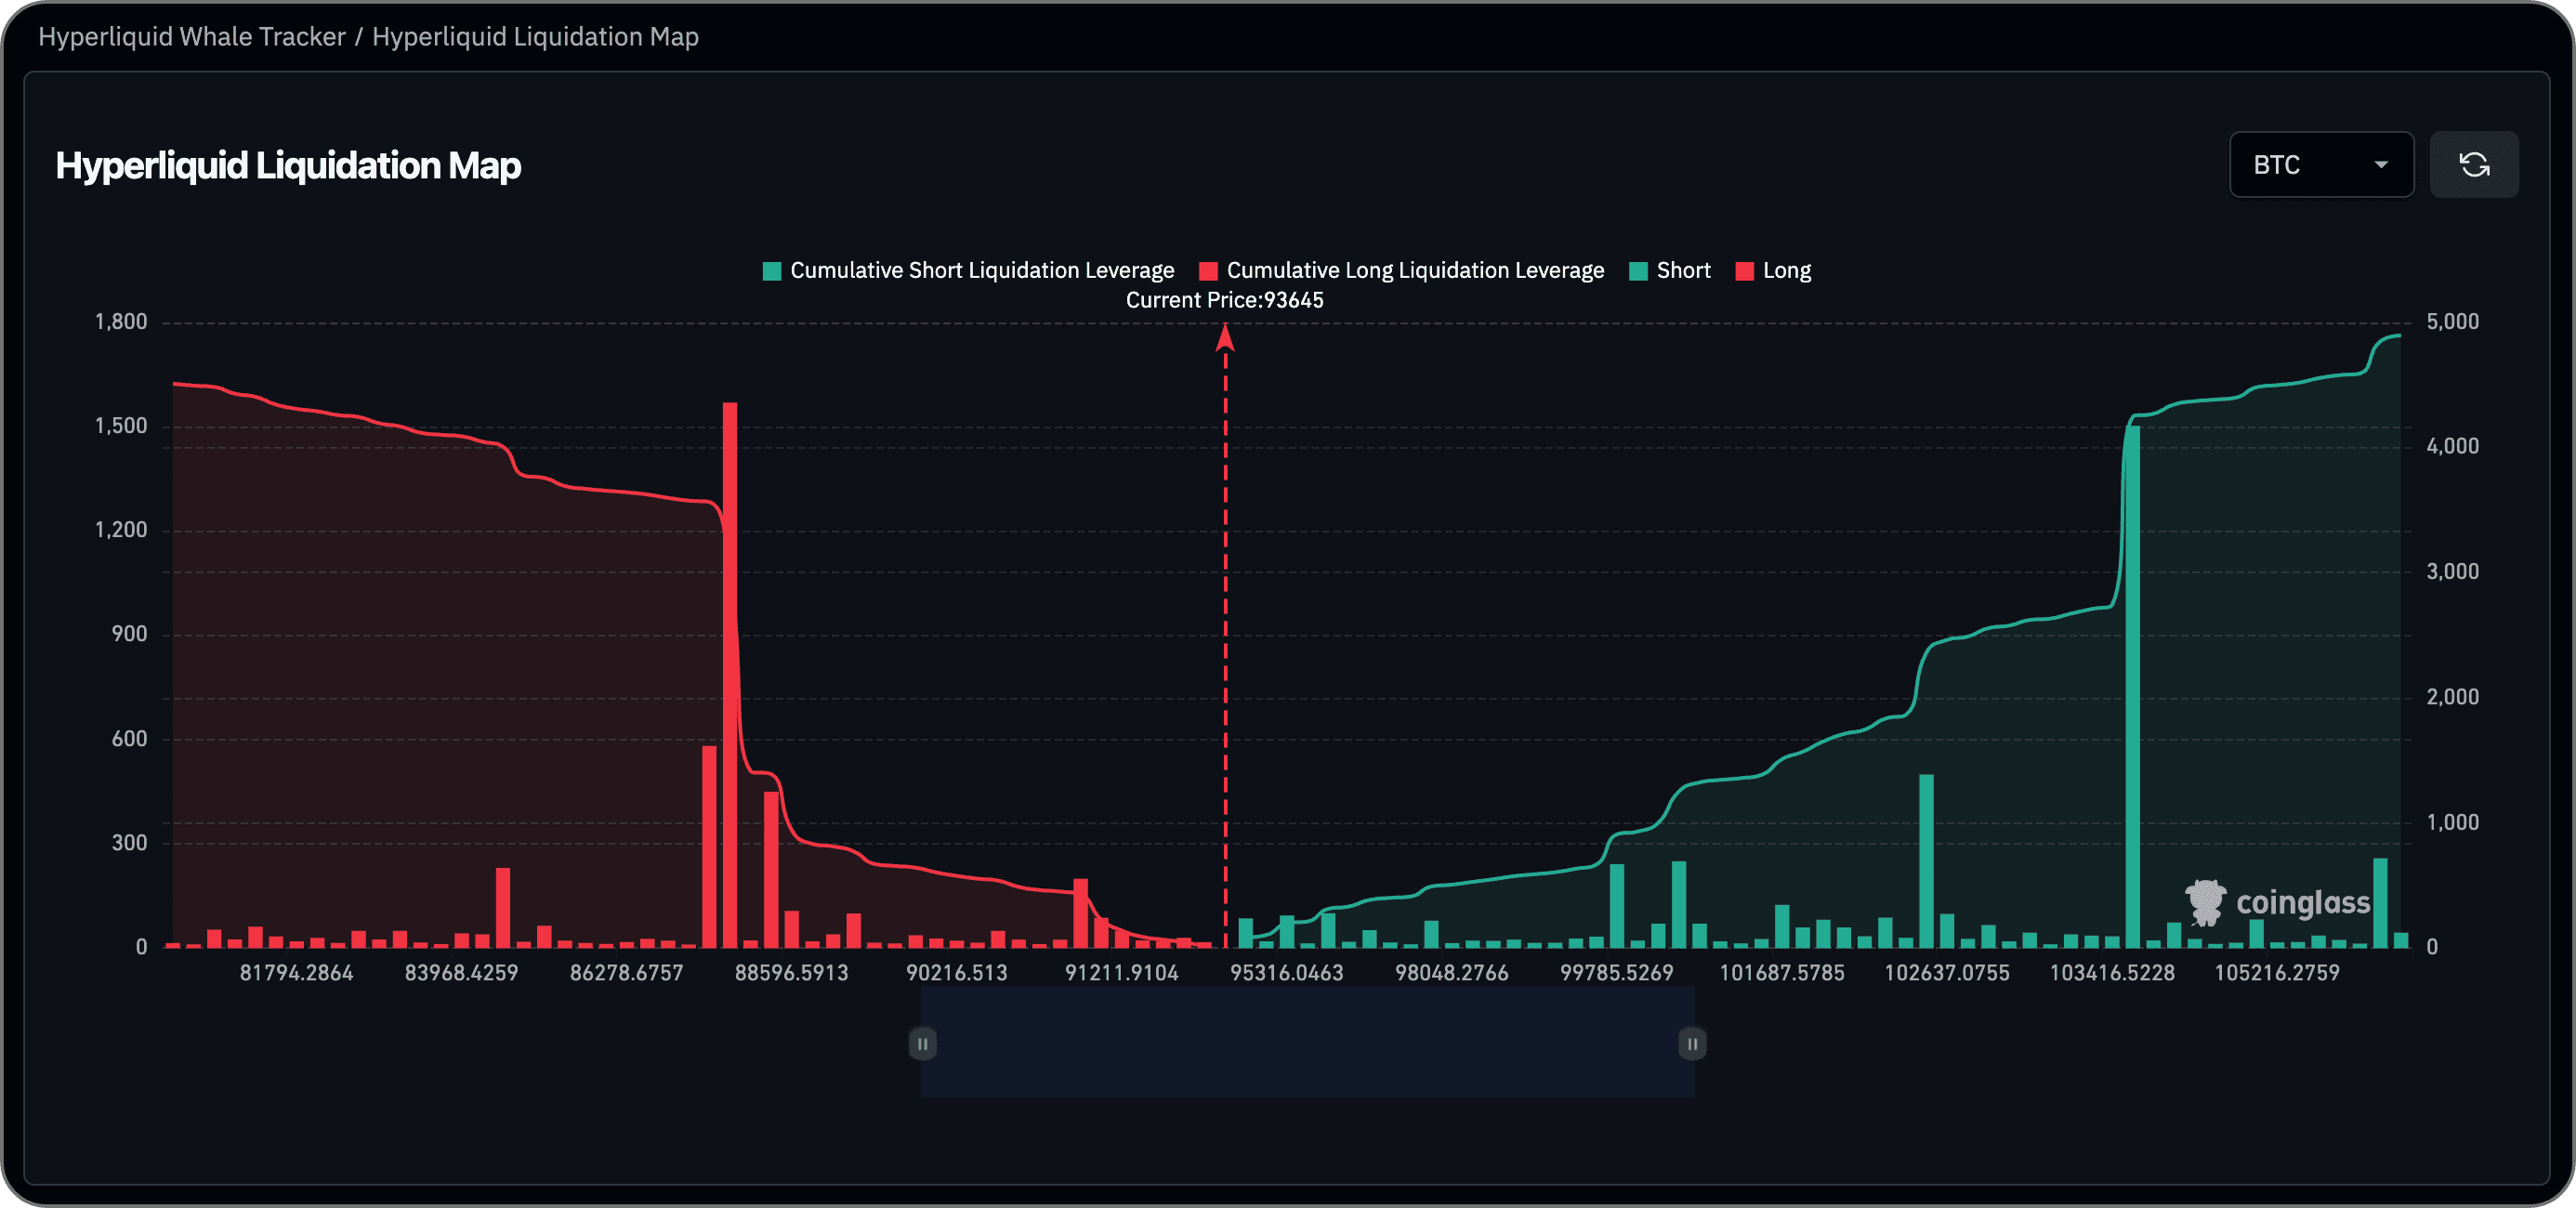Click the Current Price:93645 label

tap(1224, 301)
